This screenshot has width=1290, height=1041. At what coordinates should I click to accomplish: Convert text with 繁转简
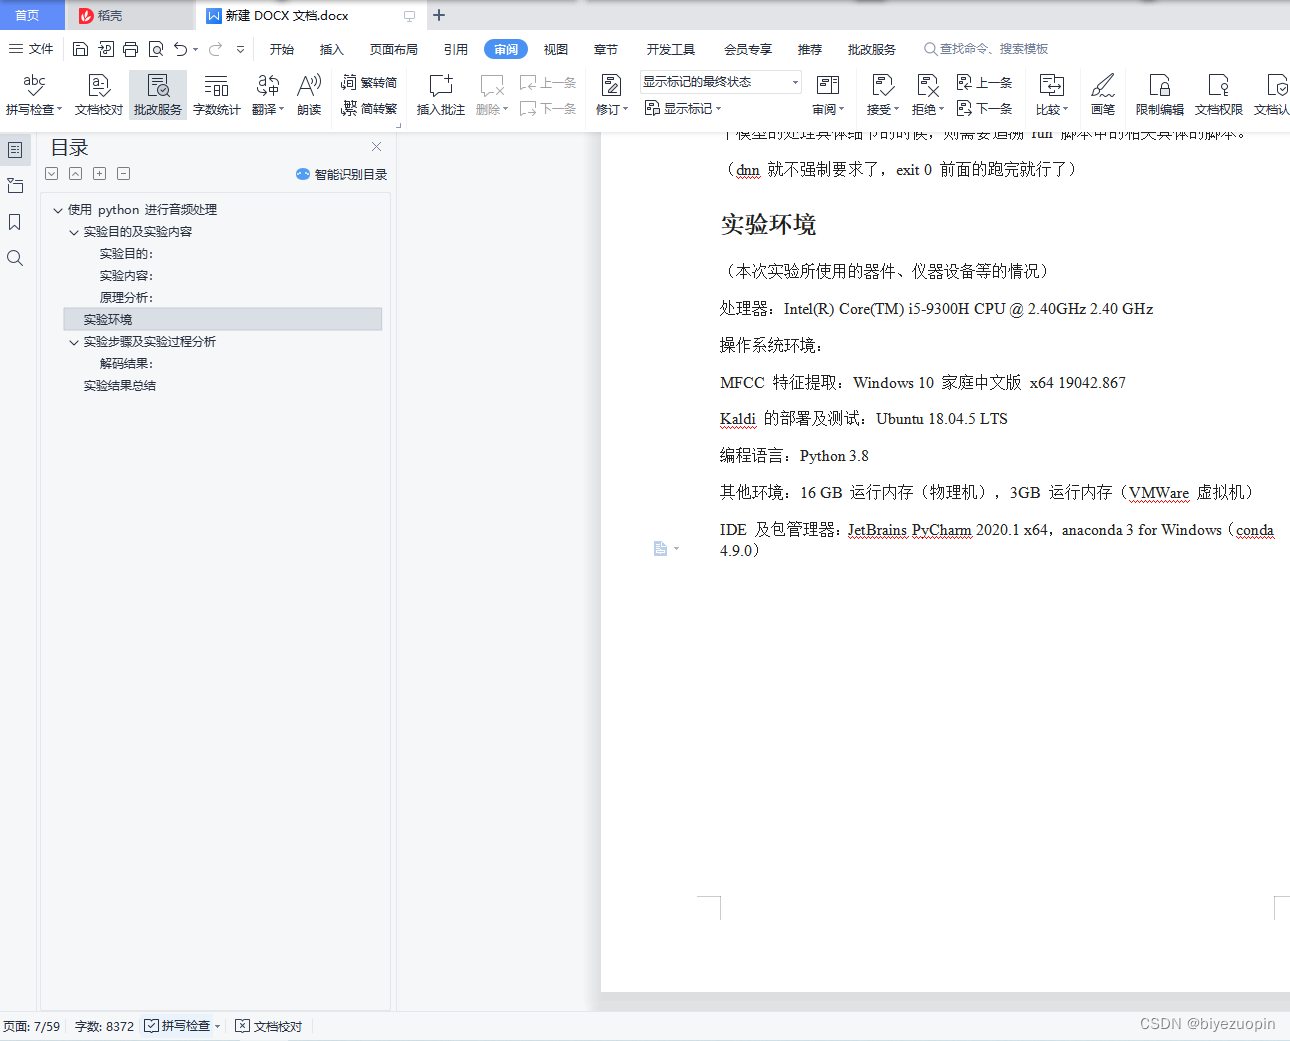click(x=369, y=83)
